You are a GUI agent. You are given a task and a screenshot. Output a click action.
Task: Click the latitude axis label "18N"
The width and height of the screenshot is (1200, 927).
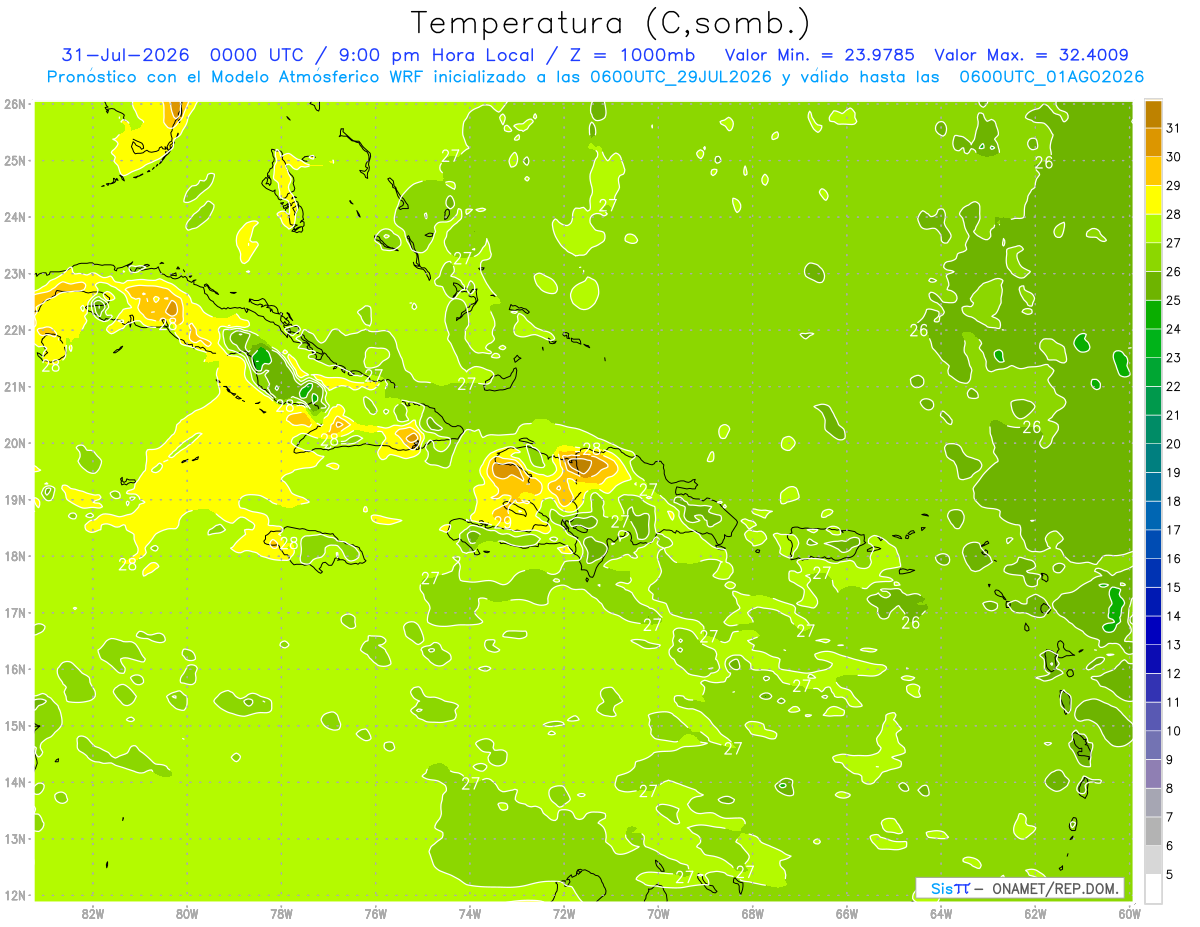[x=15, y=556]
